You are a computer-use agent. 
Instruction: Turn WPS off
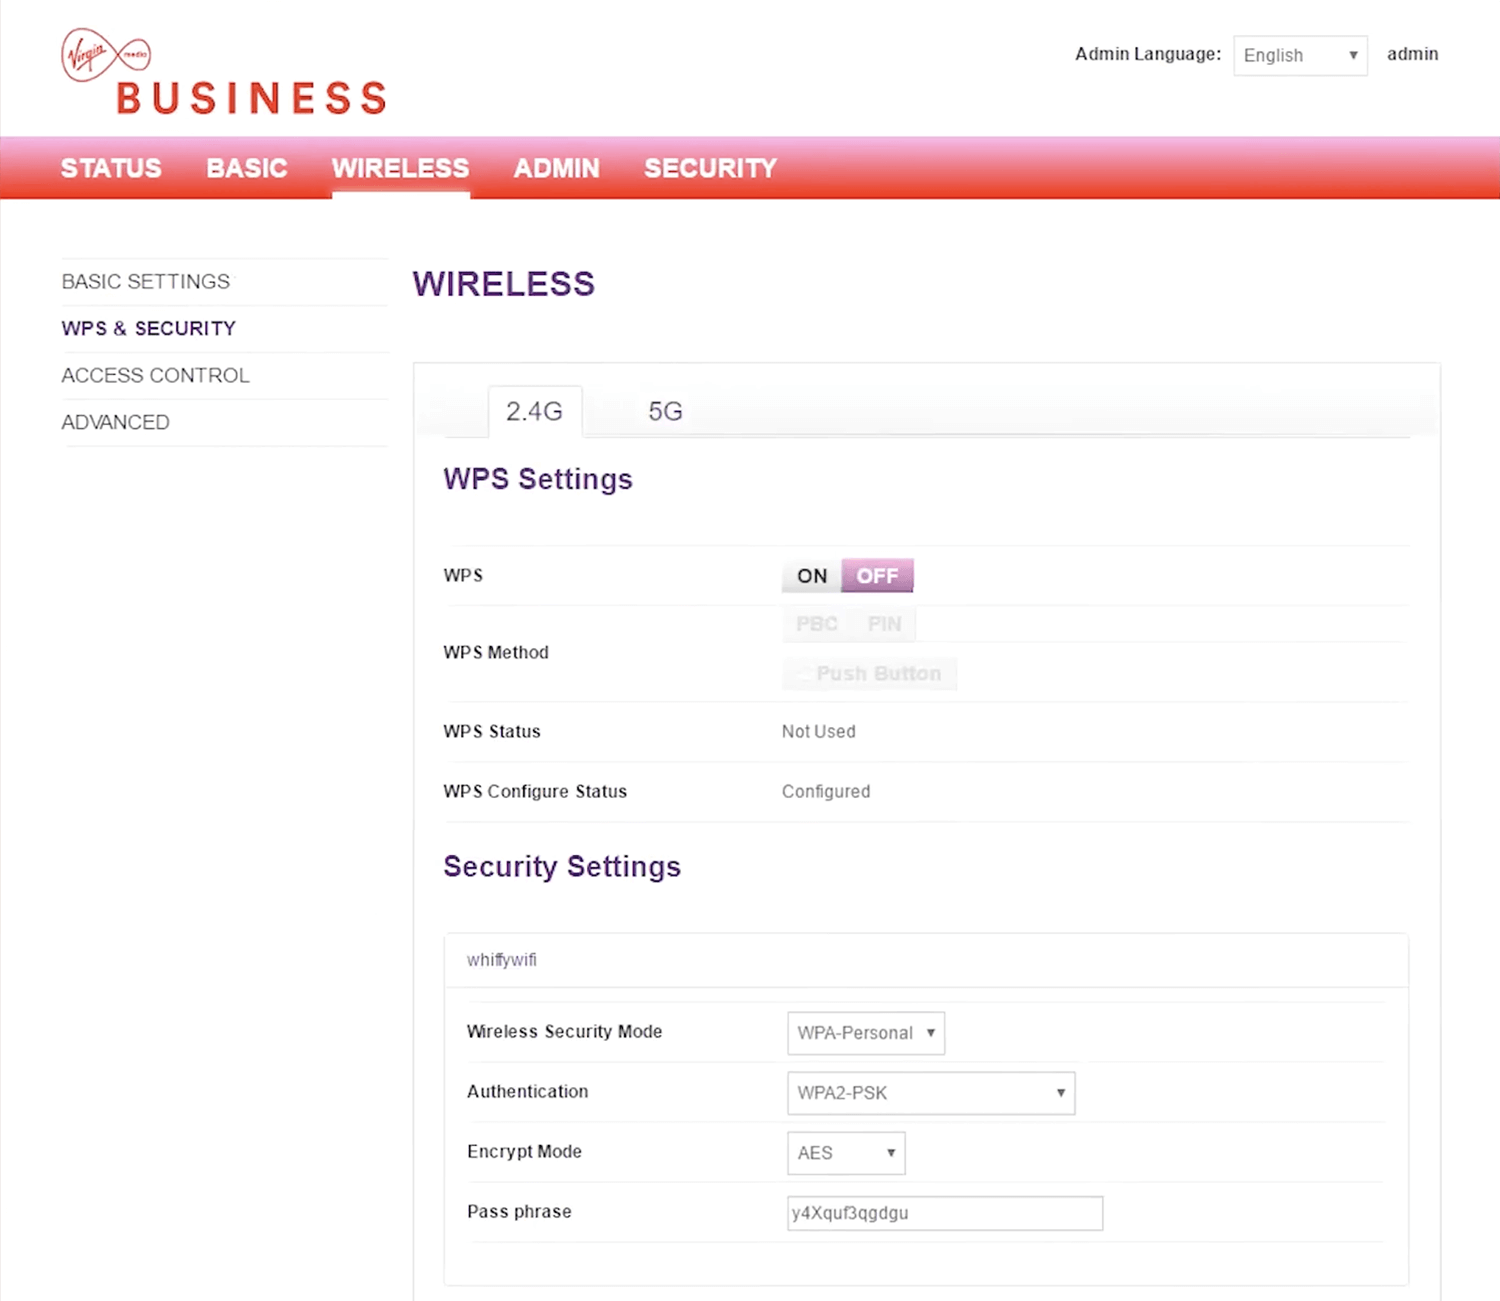point(877,576)
